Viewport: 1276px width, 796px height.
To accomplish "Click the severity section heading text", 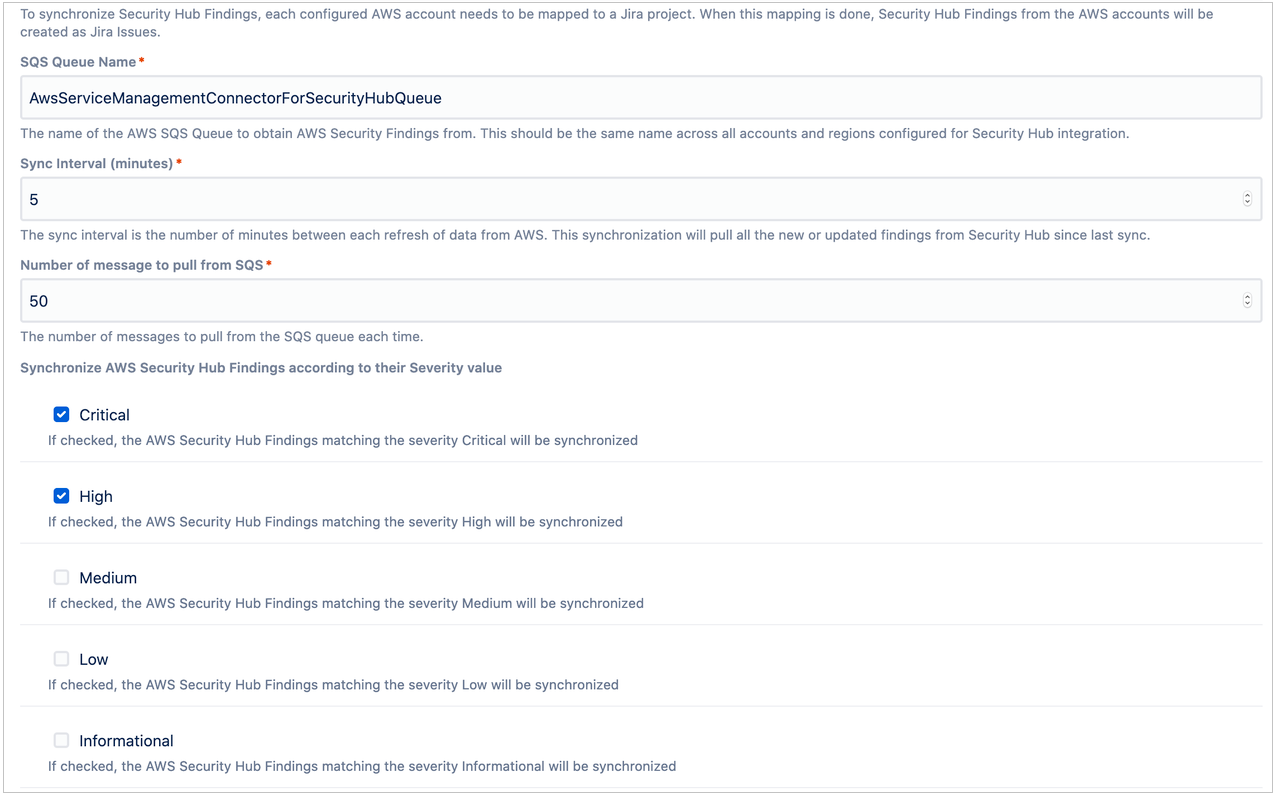I will [261, 367].
